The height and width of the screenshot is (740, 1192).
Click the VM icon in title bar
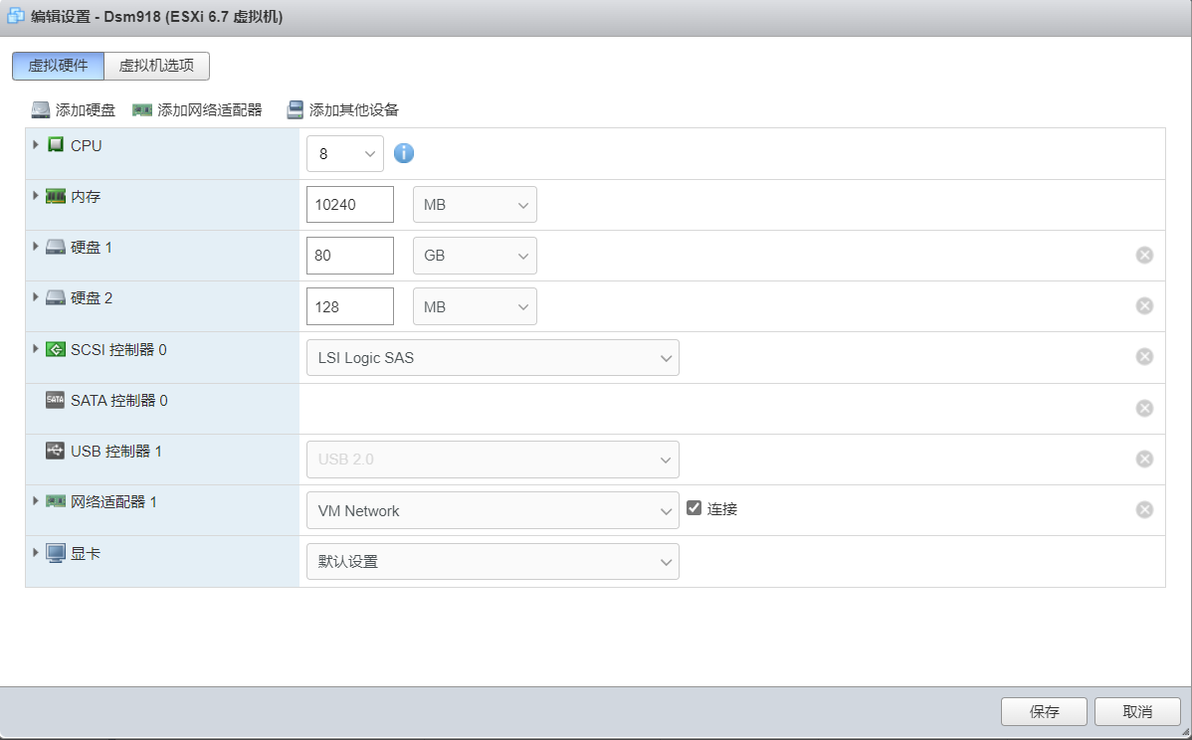tap(15, 16)
